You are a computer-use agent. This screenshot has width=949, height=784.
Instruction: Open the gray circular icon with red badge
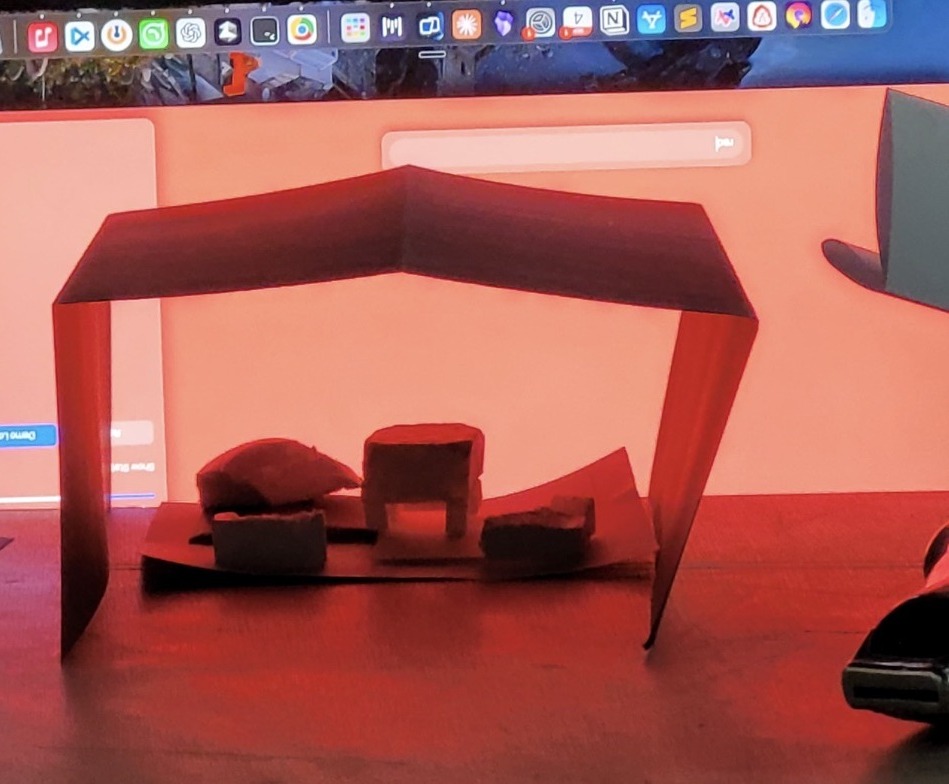tap(540, 23)
